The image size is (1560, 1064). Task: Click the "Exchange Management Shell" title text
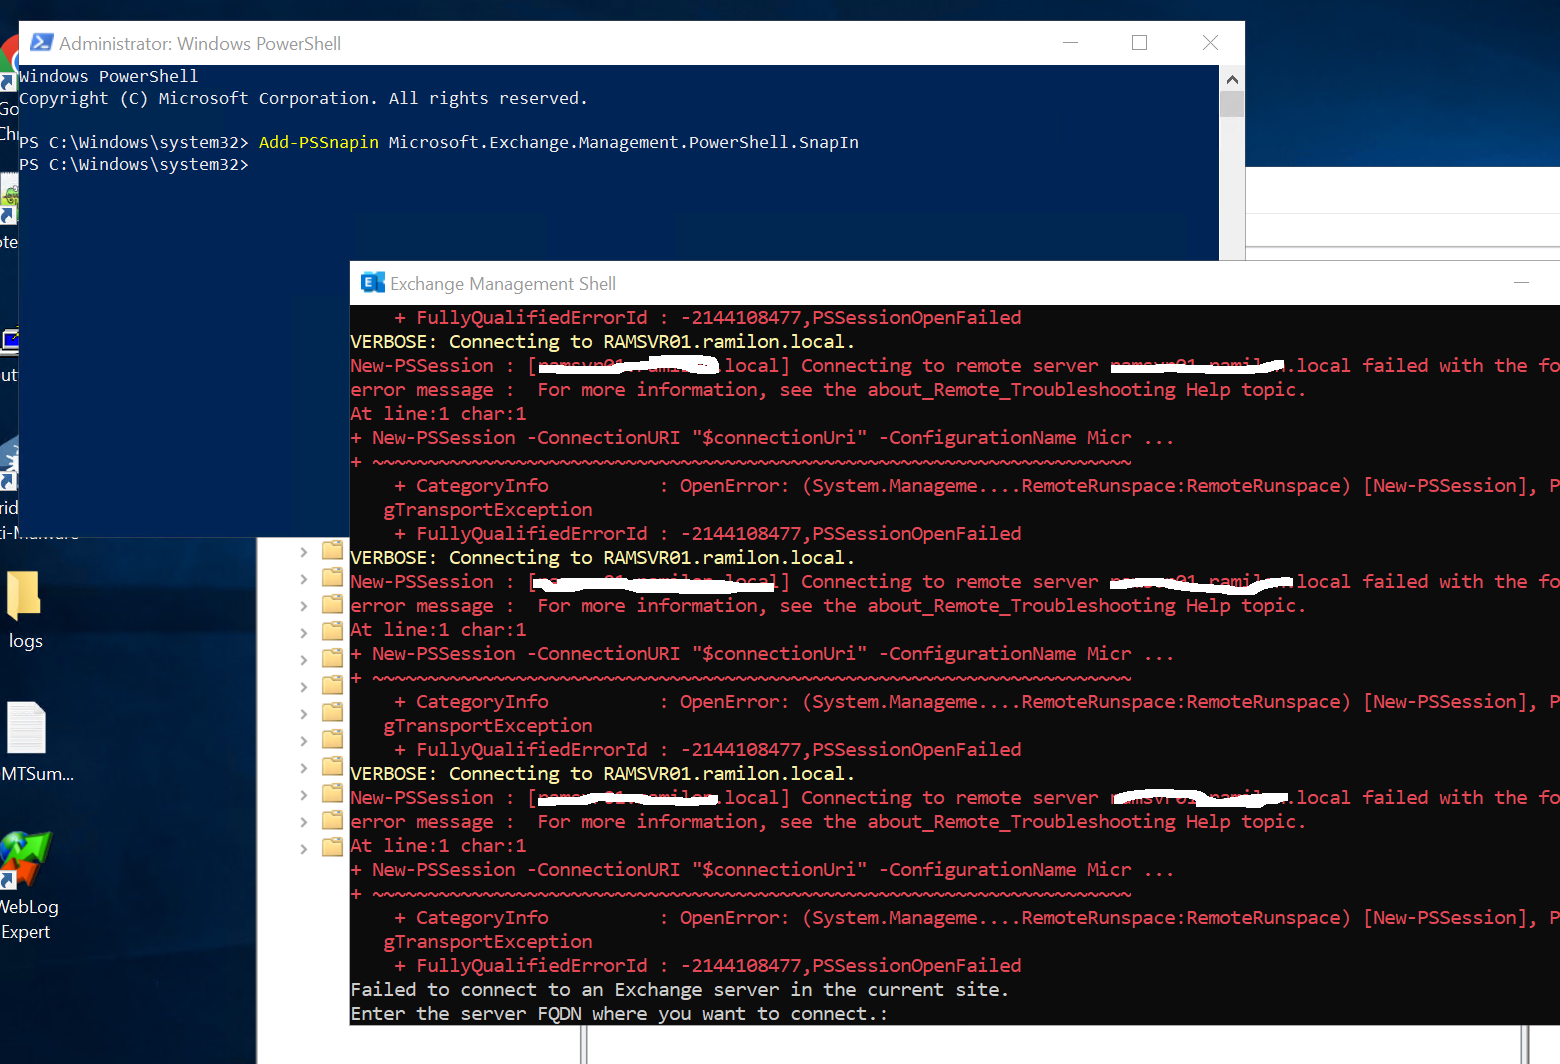pos(503,284)
